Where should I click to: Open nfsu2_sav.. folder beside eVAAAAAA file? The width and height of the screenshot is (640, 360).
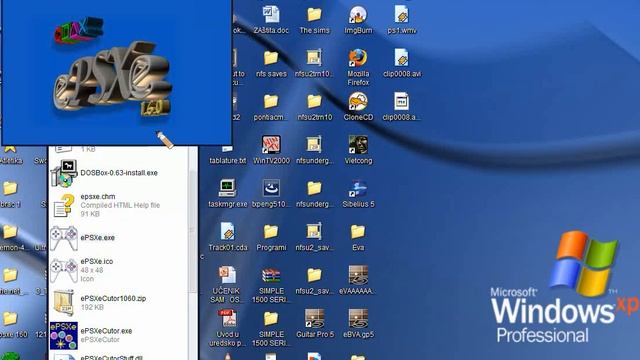click(x=314, y=275)
